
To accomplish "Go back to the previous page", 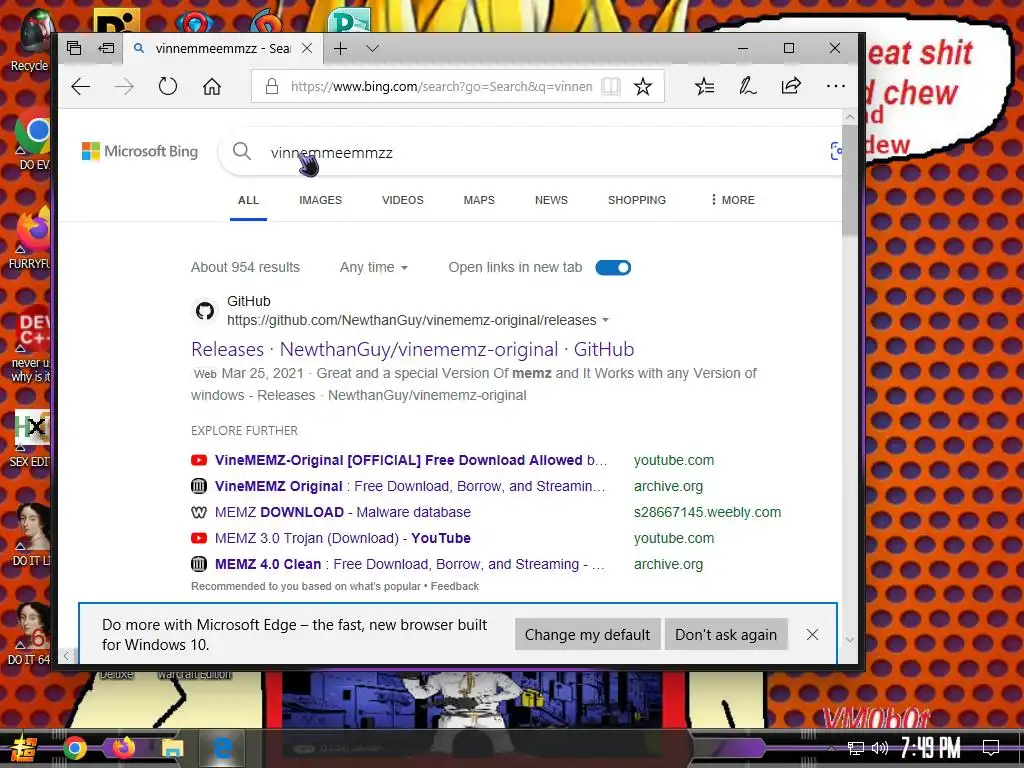I will click(80, 86).
